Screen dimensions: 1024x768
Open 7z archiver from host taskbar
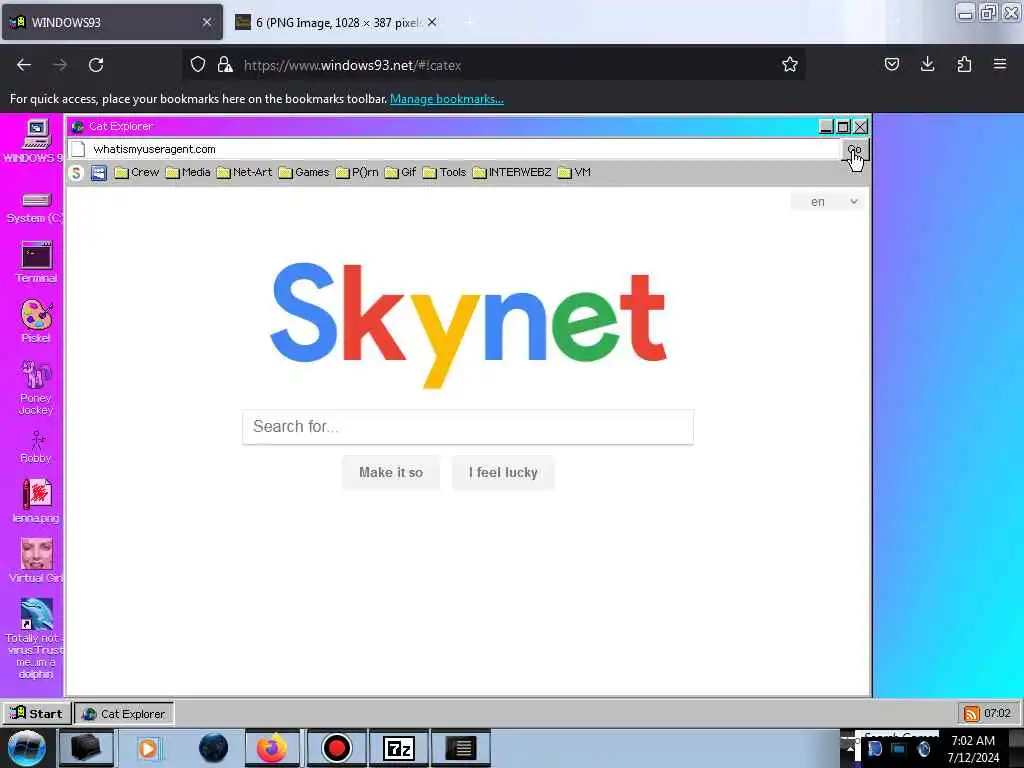(x=399, y=748)
